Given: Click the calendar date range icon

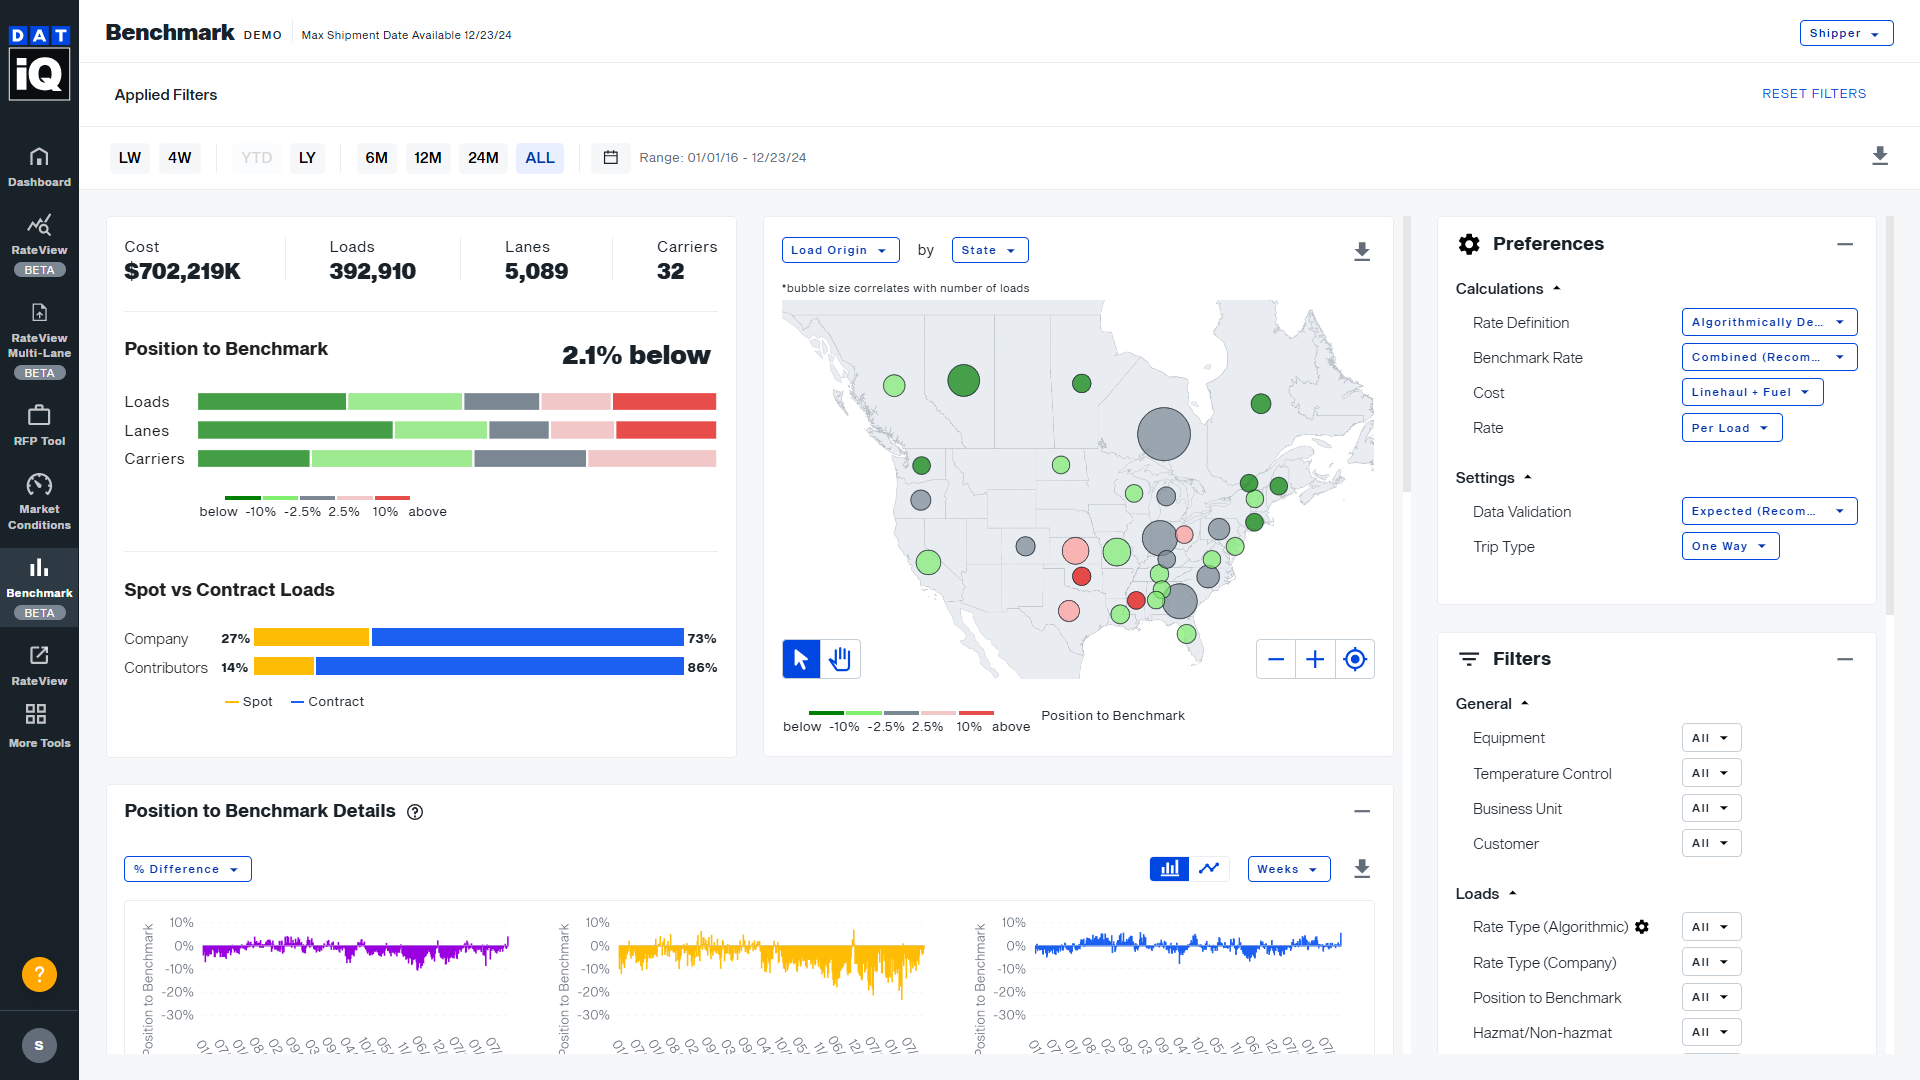Looking at the screenshot, I should [611, 158].
